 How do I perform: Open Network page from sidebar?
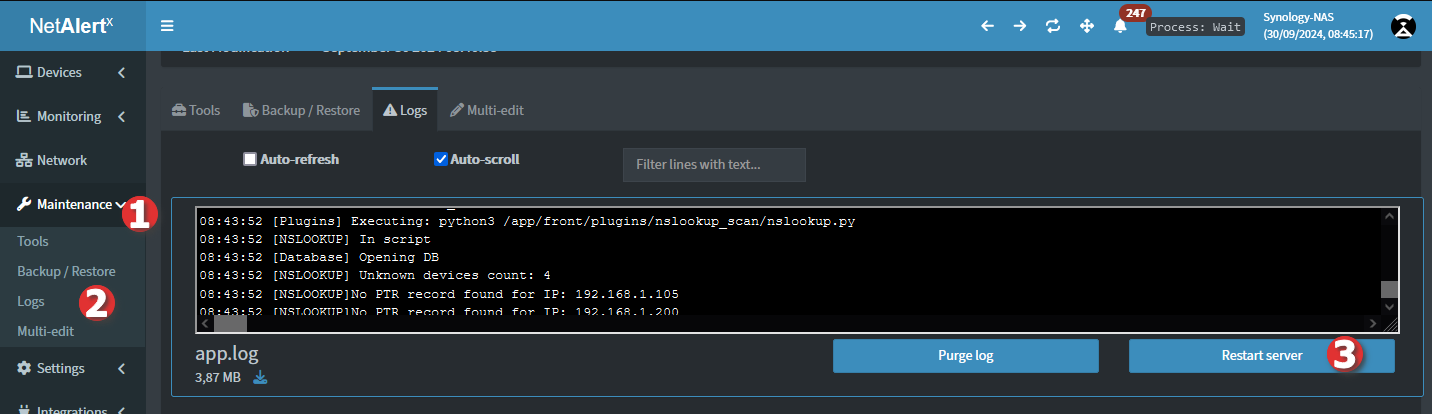[x=62, y=160]
